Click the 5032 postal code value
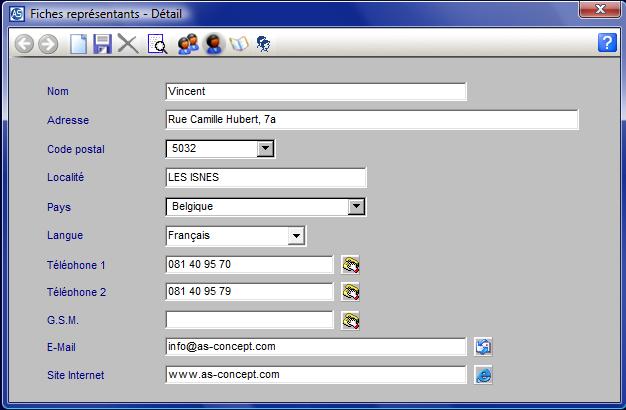 click(184, 149)
